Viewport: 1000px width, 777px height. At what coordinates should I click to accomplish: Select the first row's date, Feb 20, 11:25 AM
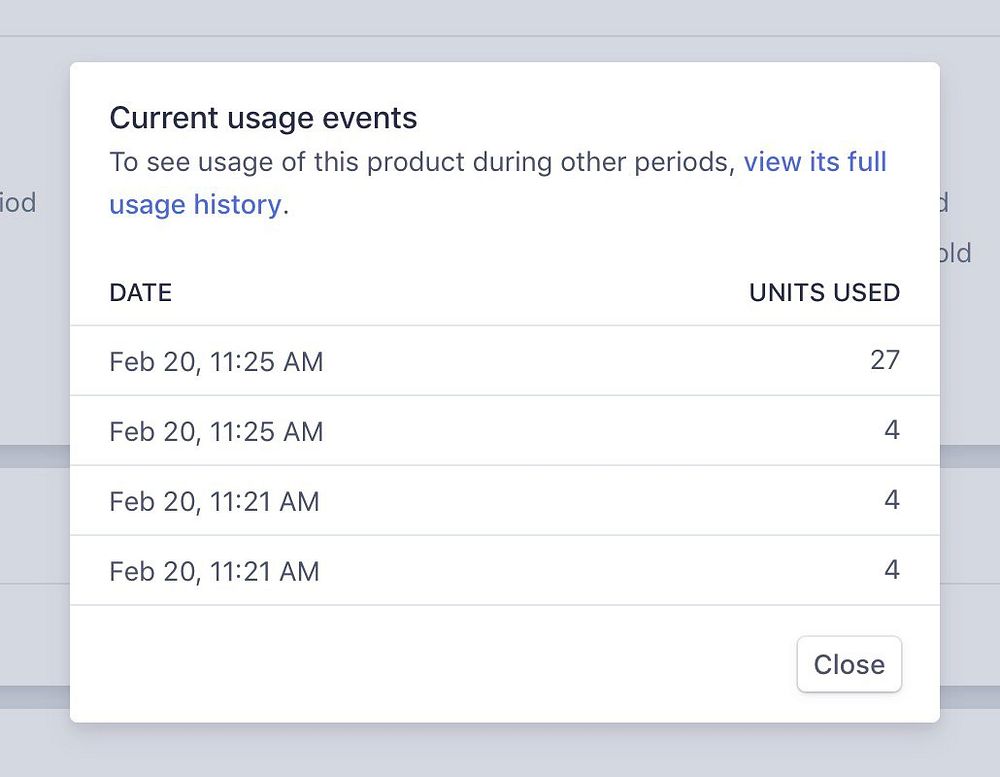point(216,361)
